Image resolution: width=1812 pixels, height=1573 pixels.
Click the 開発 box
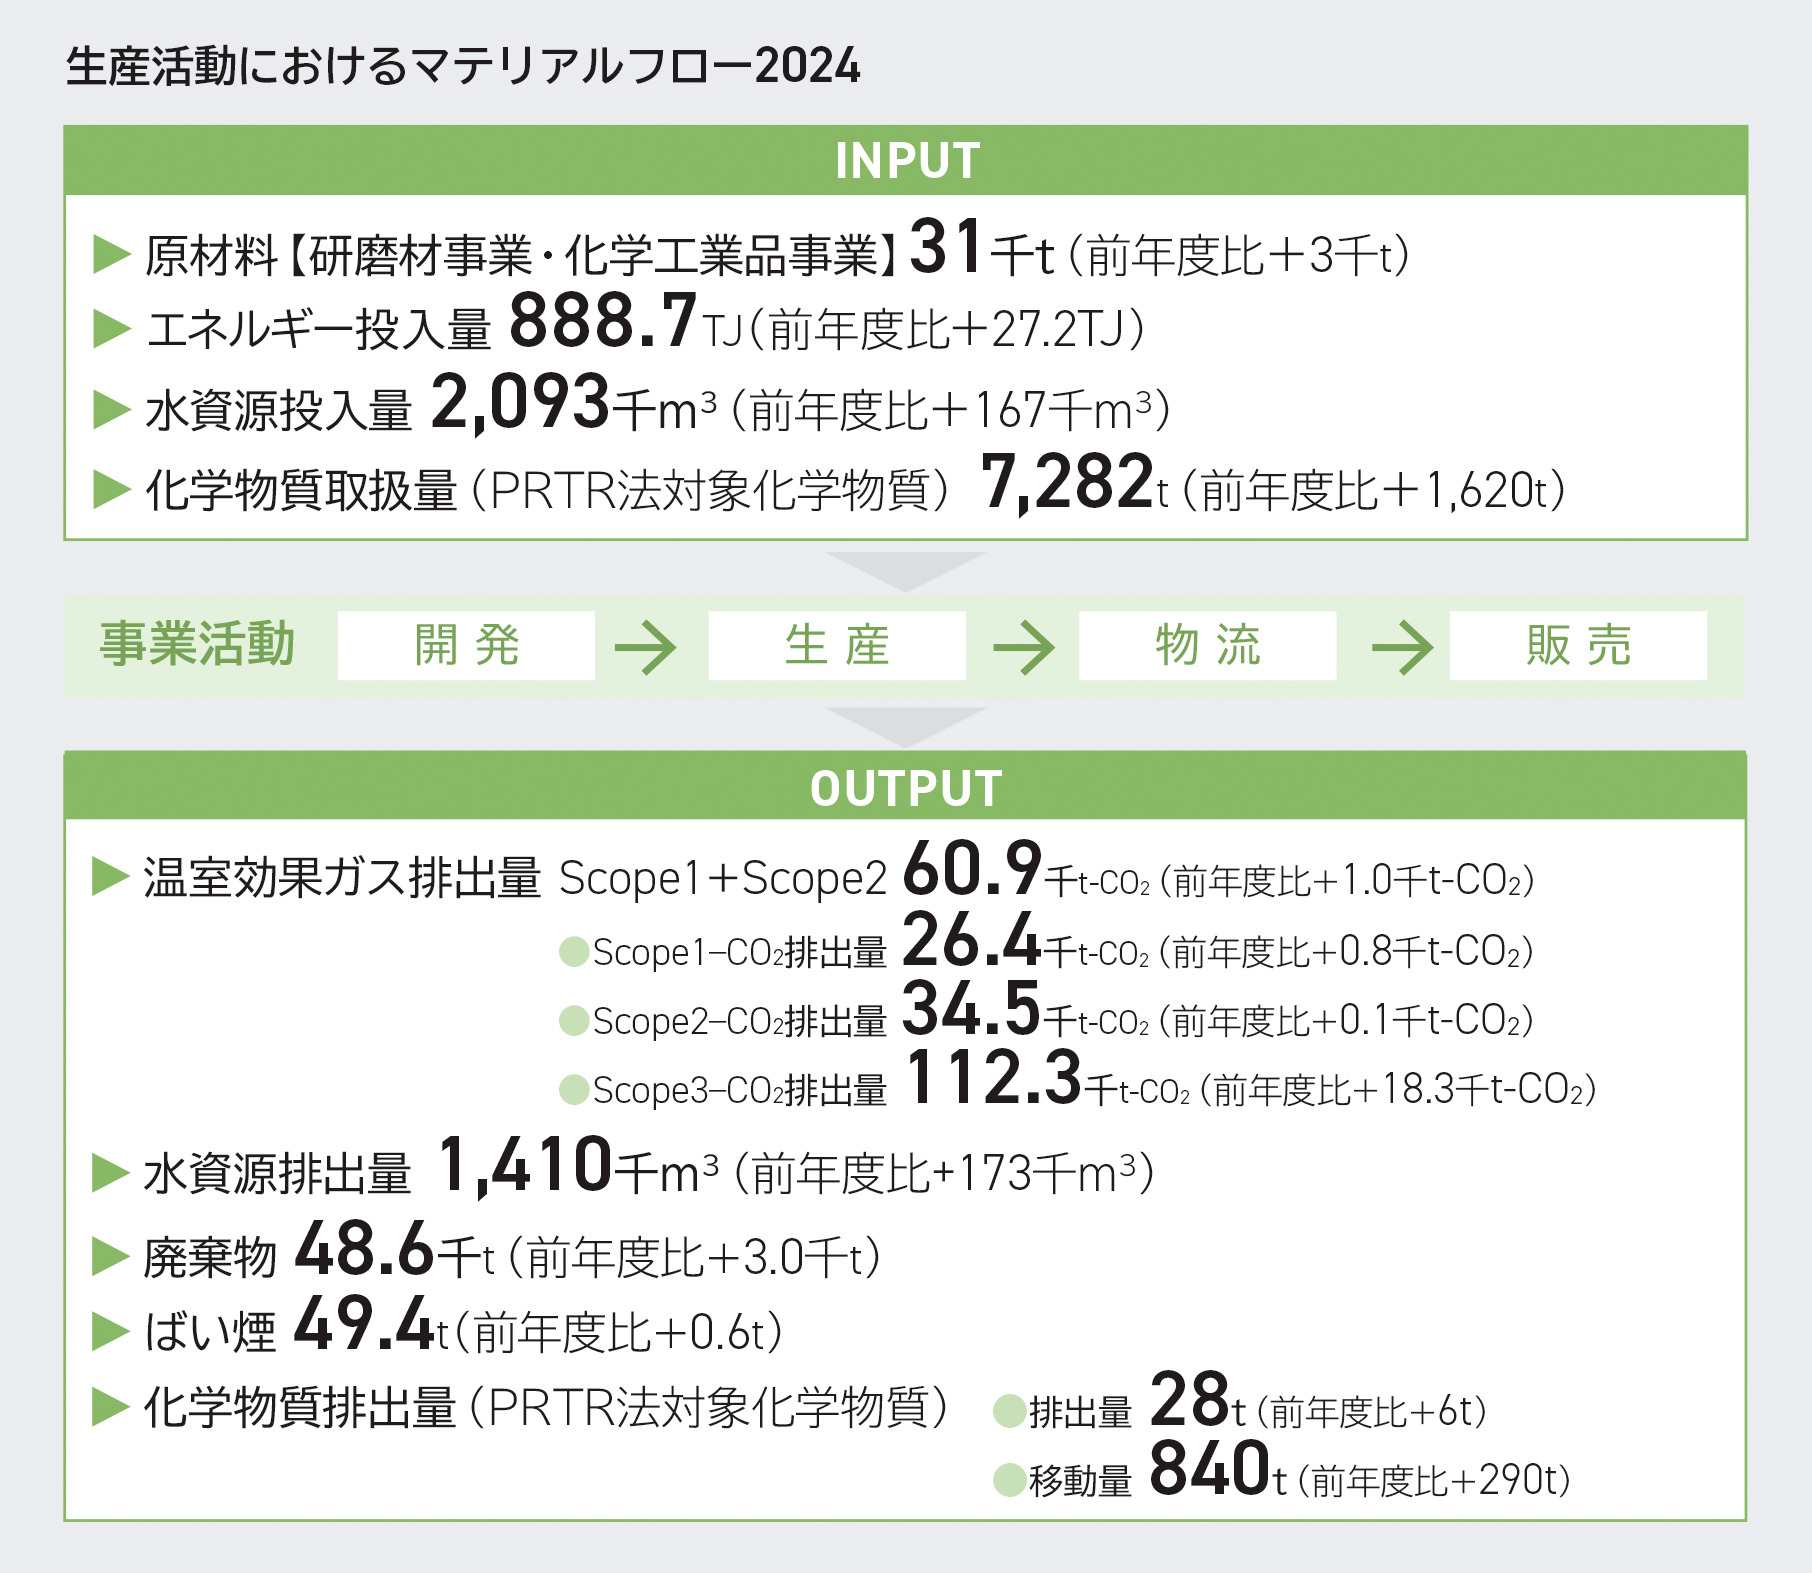pos(466,646)
